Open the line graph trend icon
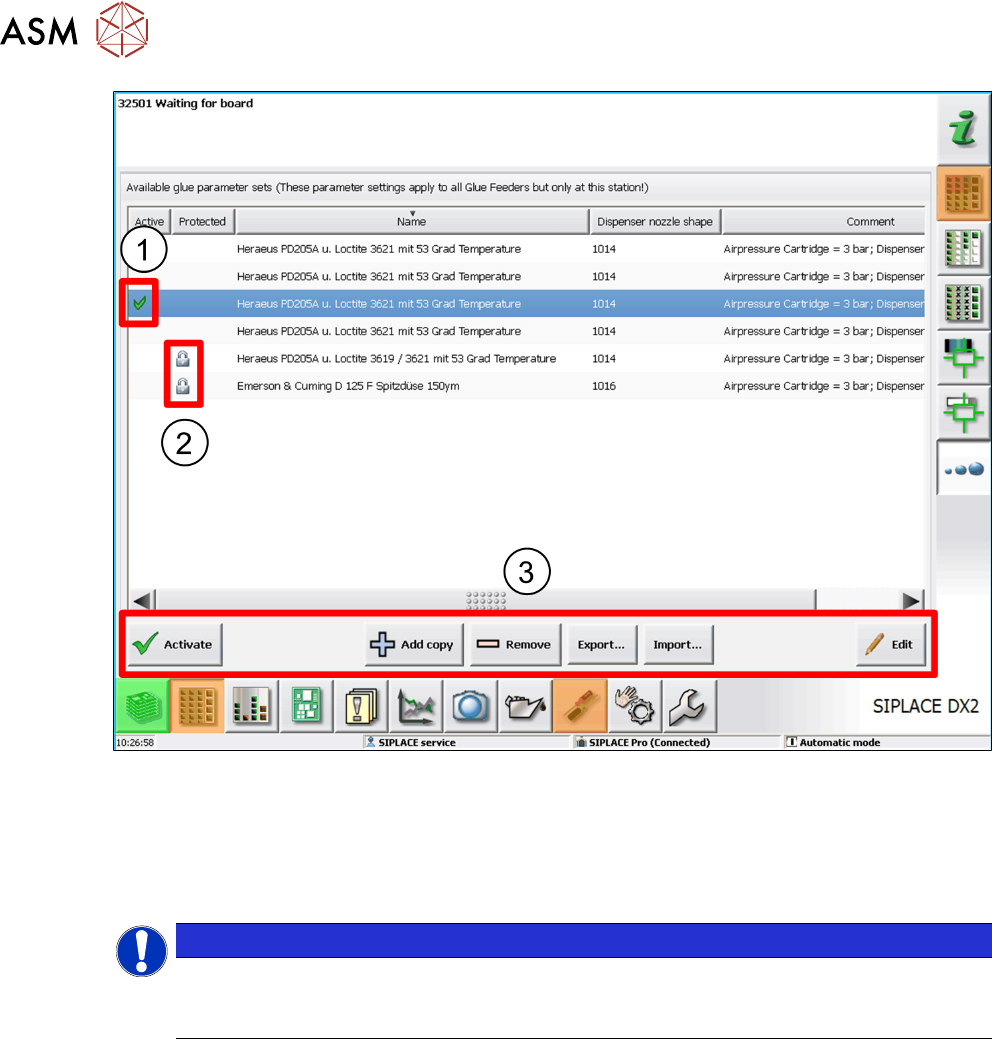The image size is (992, 1039). [415, 706]
